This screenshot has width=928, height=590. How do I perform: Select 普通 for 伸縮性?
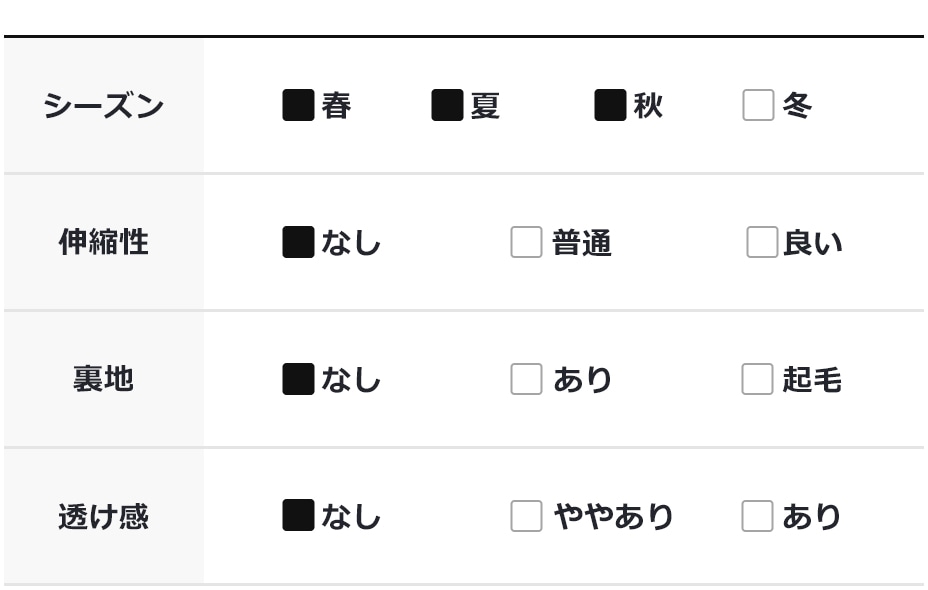tap(526, 242)
